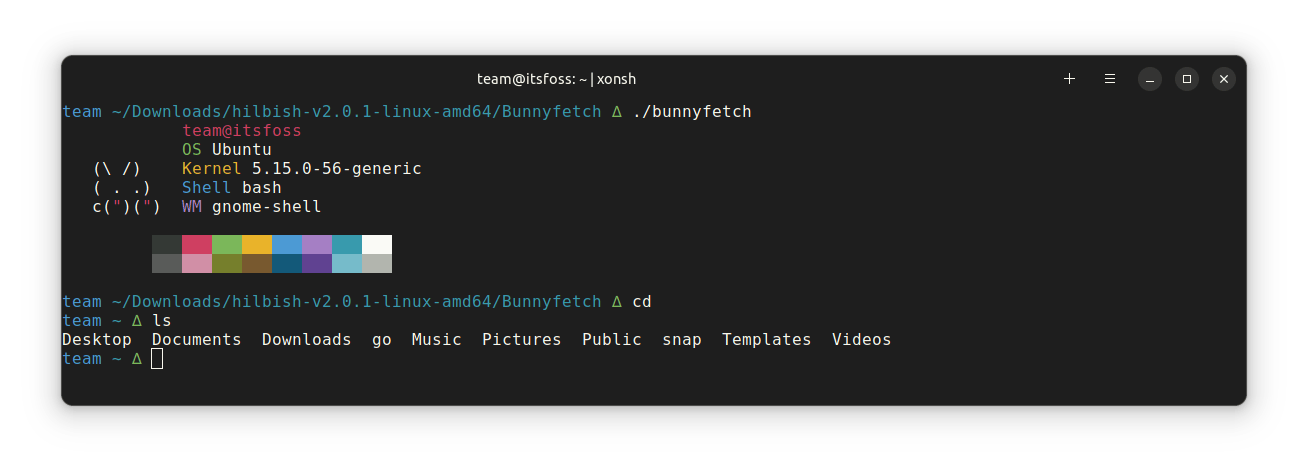This screenshot has height=473, width=1308.
Task: Click the blue swatch in top color row
Action: 287,245
